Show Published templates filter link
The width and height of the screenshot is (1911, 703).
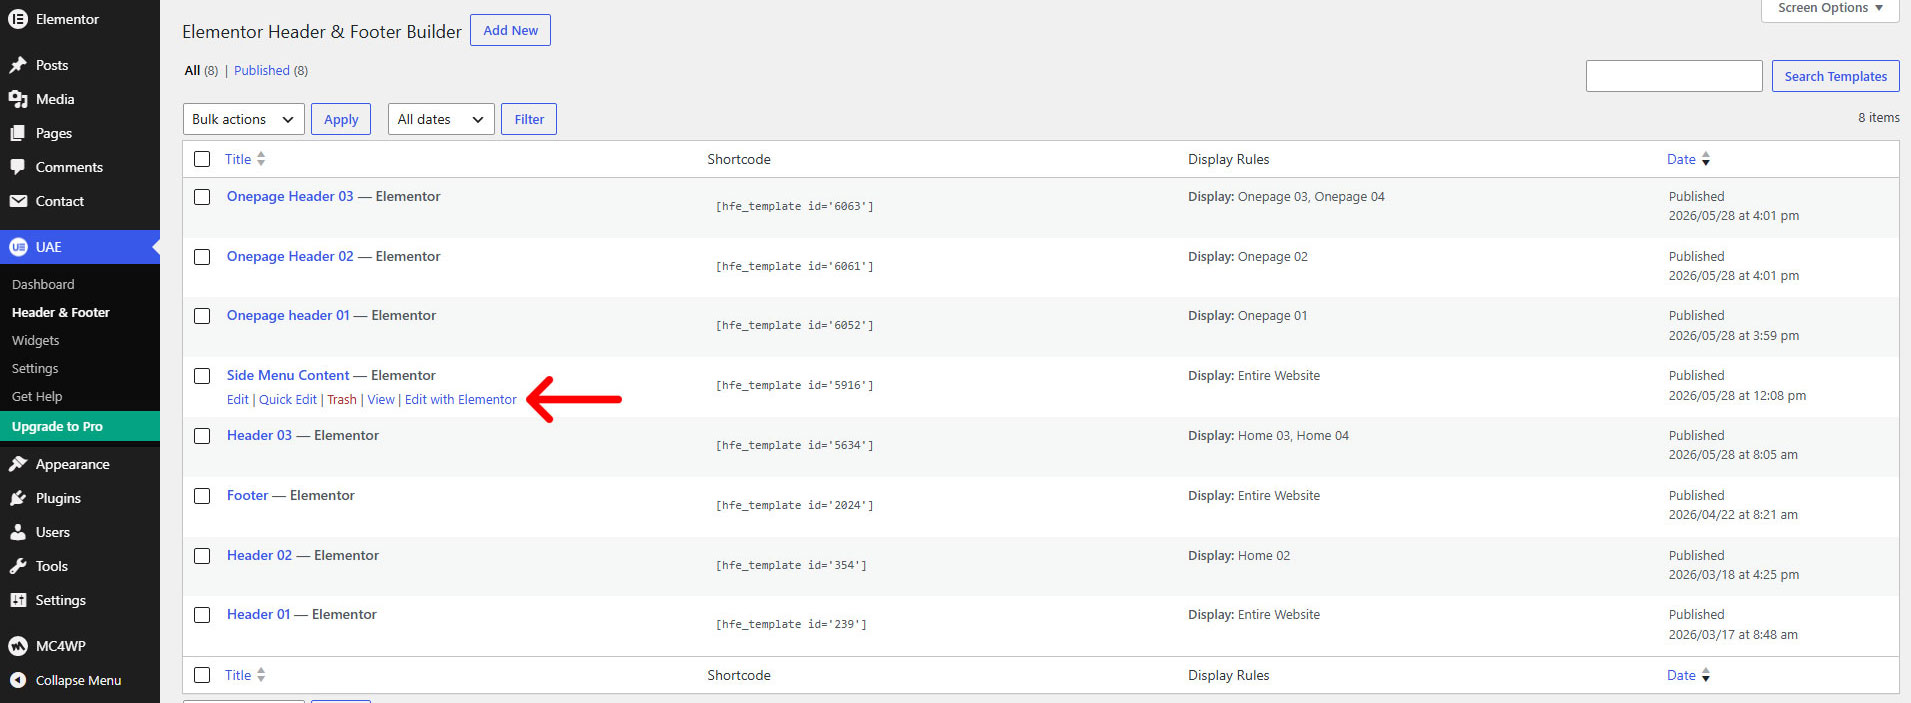(262, 70)
